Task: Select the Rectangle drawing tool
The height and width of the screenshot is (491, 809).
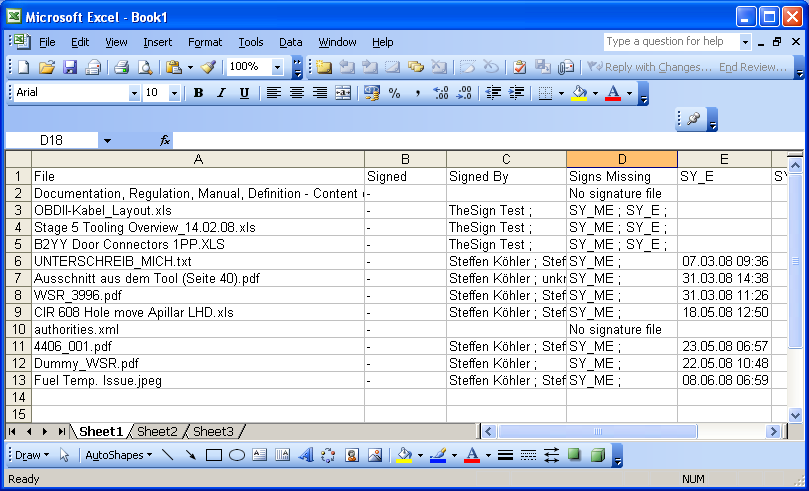Action: [x=213, y=455]
